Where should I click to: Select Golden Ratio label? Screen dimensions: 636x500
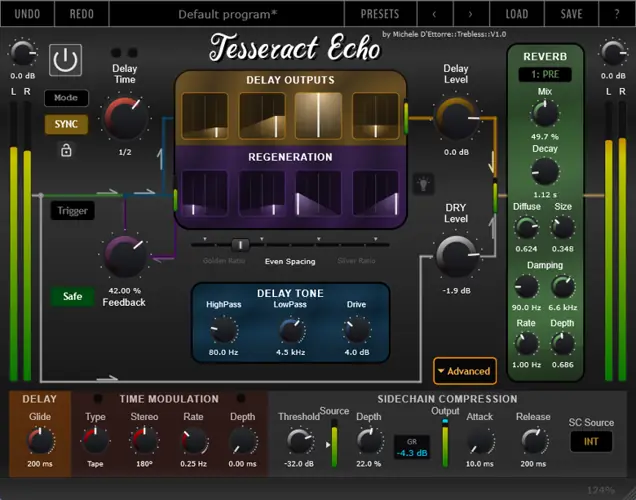coord(223,261)
